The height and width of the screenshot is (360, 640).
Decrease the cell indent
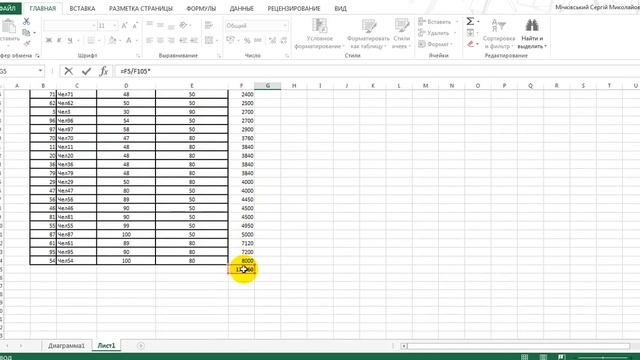183,40
